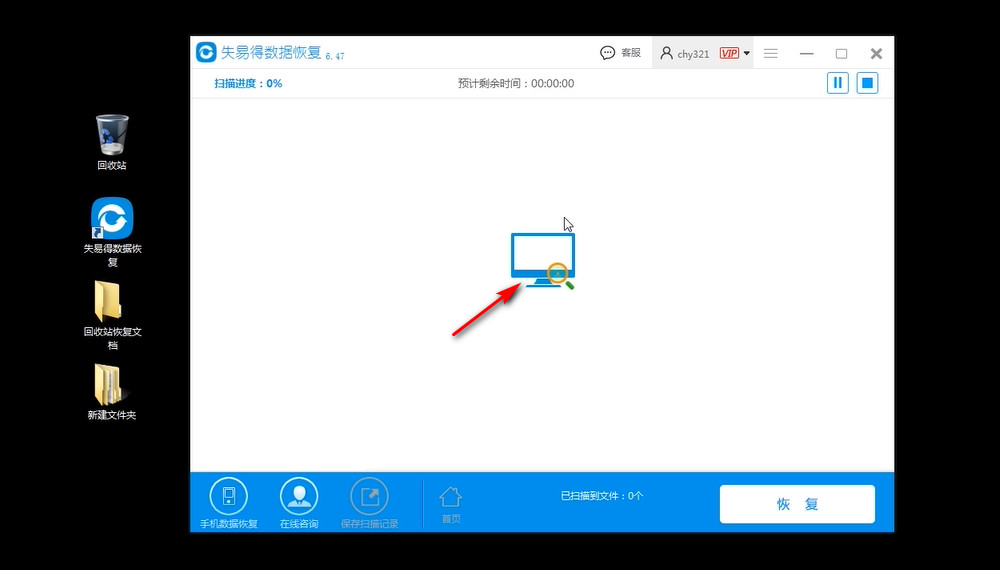
Task: Click the 预计剩余时间:00:00:00 text
Action: coord(516,84)
